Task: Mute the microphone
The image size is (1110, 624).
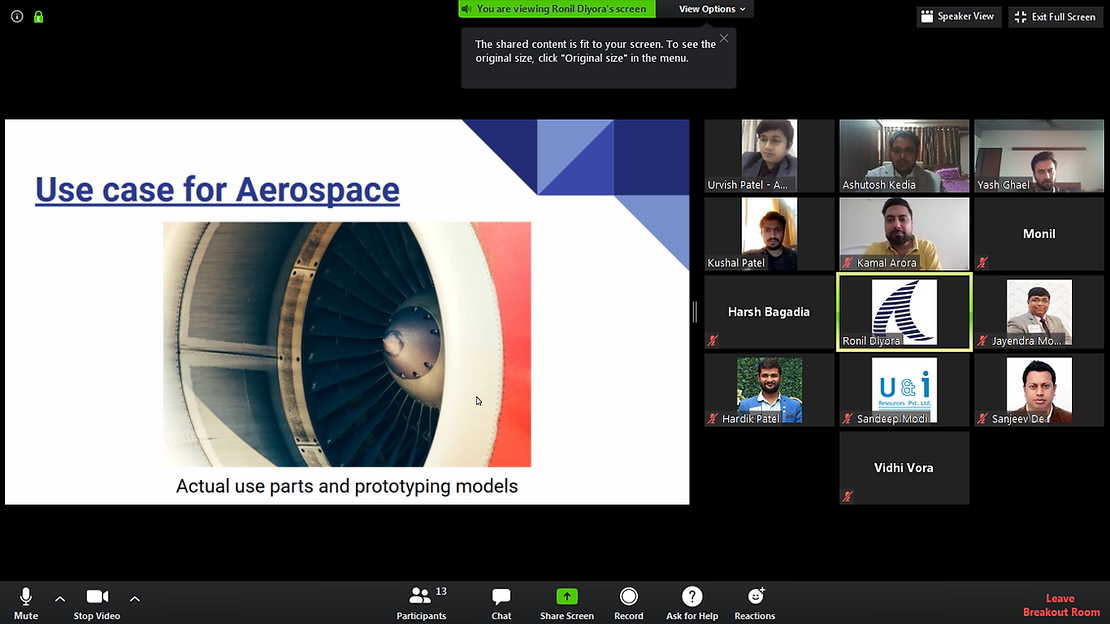Action: pyautogui.click(x=26, y=602)
